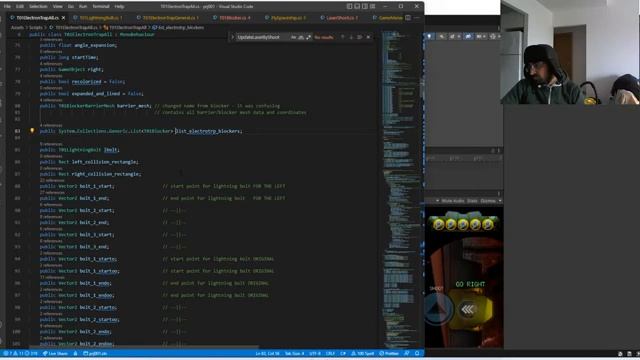640x360 pixels.
Task: Switch to the T01LightningBolt.cs tab
Action: [x=99, y=18]
